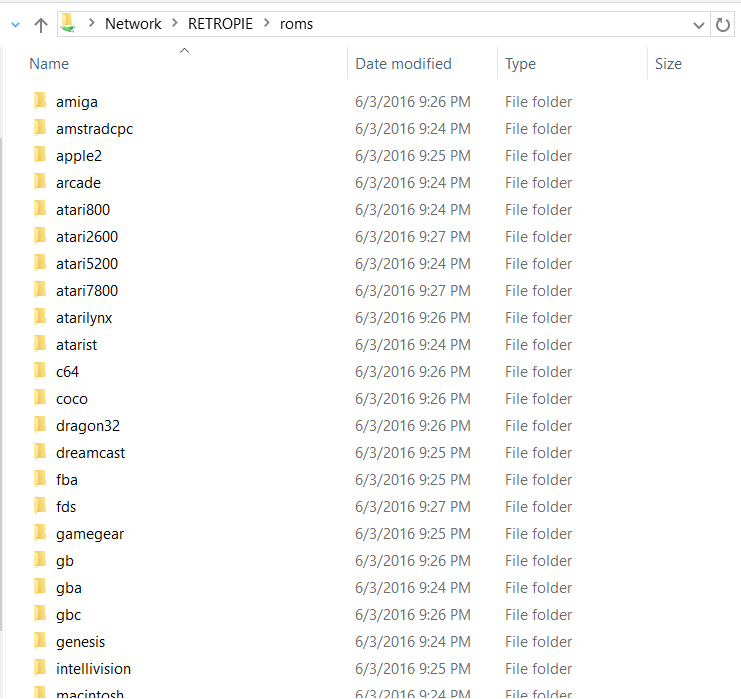The width and height of the screenshot is (741, 699).
Task: Click the fba folder name
Action: pyautogui.click(x=67, y=480)
